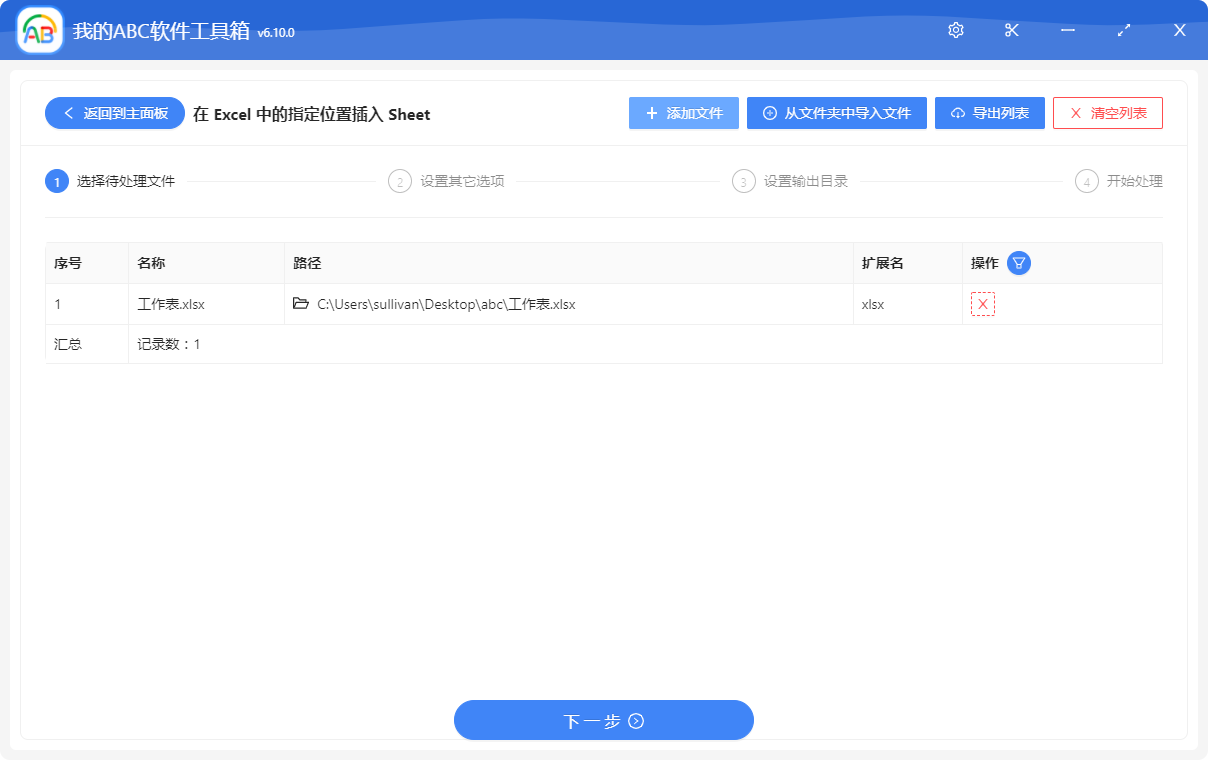
Task: Click the filter icon beside 操作 header
Action: pos(1019,263)
